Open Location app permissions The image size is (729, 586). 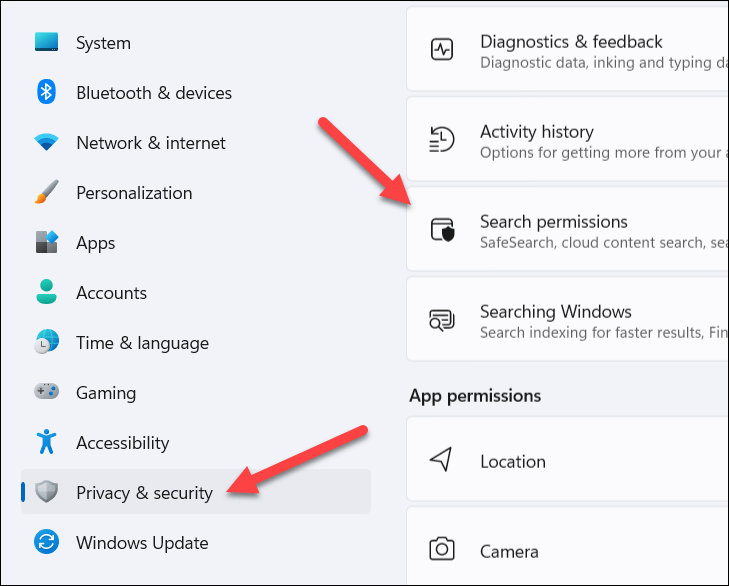(513, 461)
